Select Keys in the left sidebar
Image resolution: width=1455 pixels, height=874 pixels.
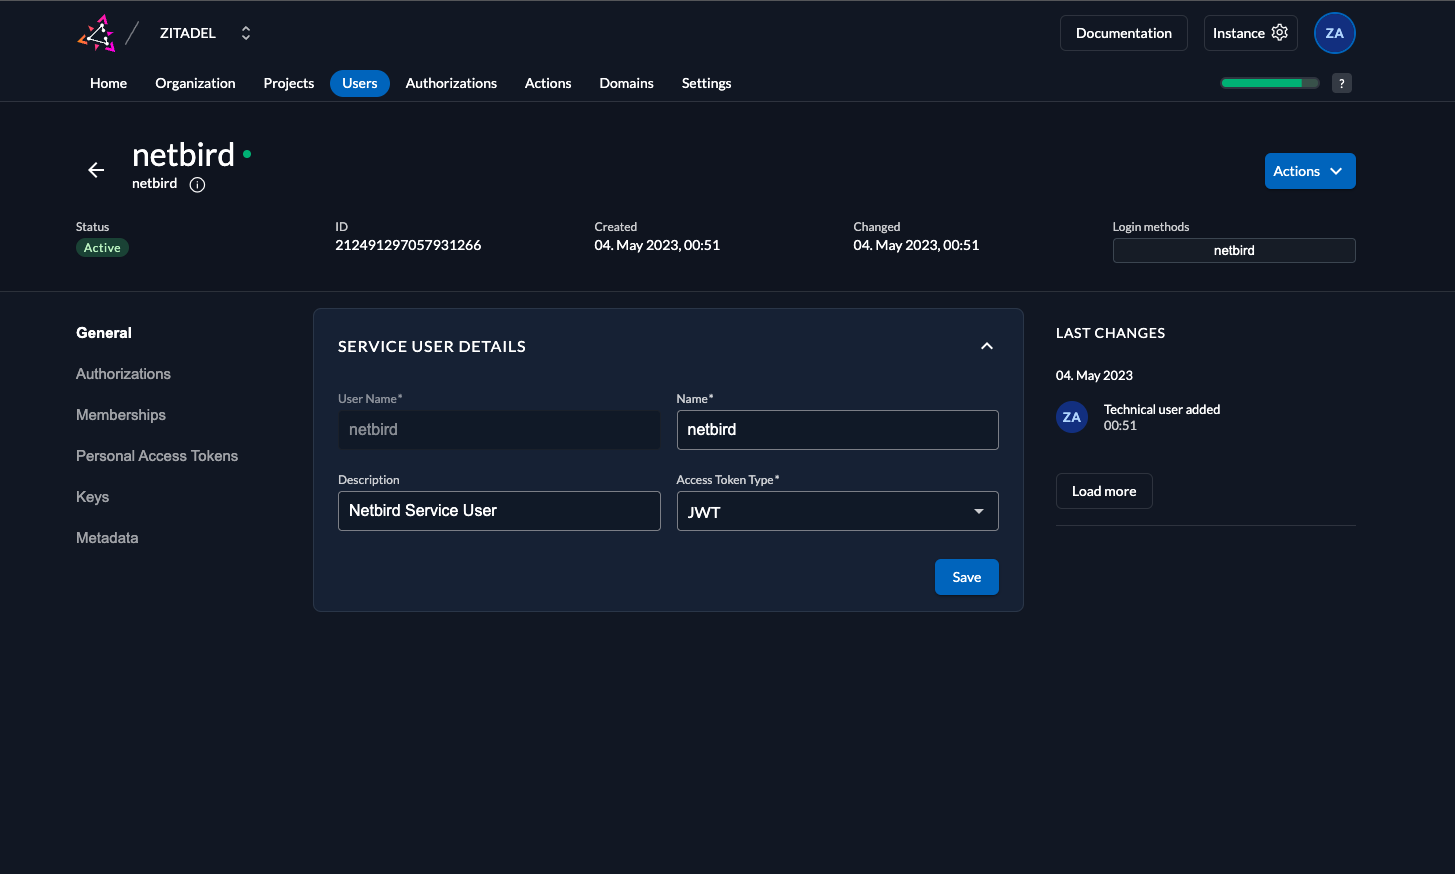(92, 497)
